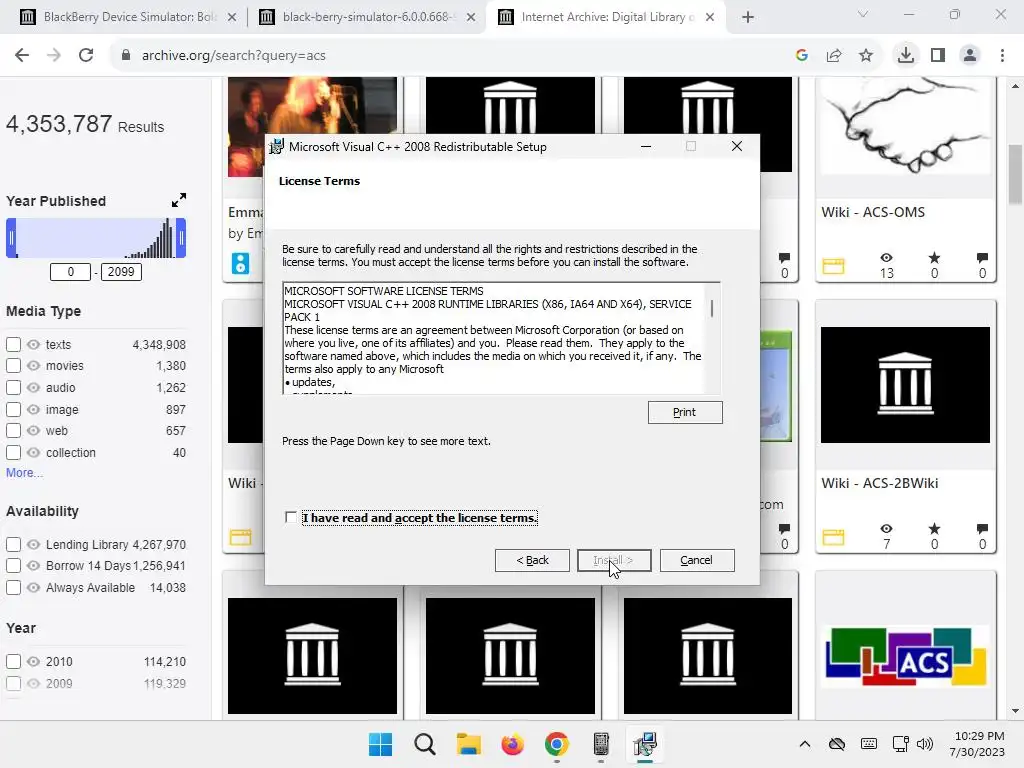
Task: Launch Firefox from the taskbar
Action: [513, 744]
